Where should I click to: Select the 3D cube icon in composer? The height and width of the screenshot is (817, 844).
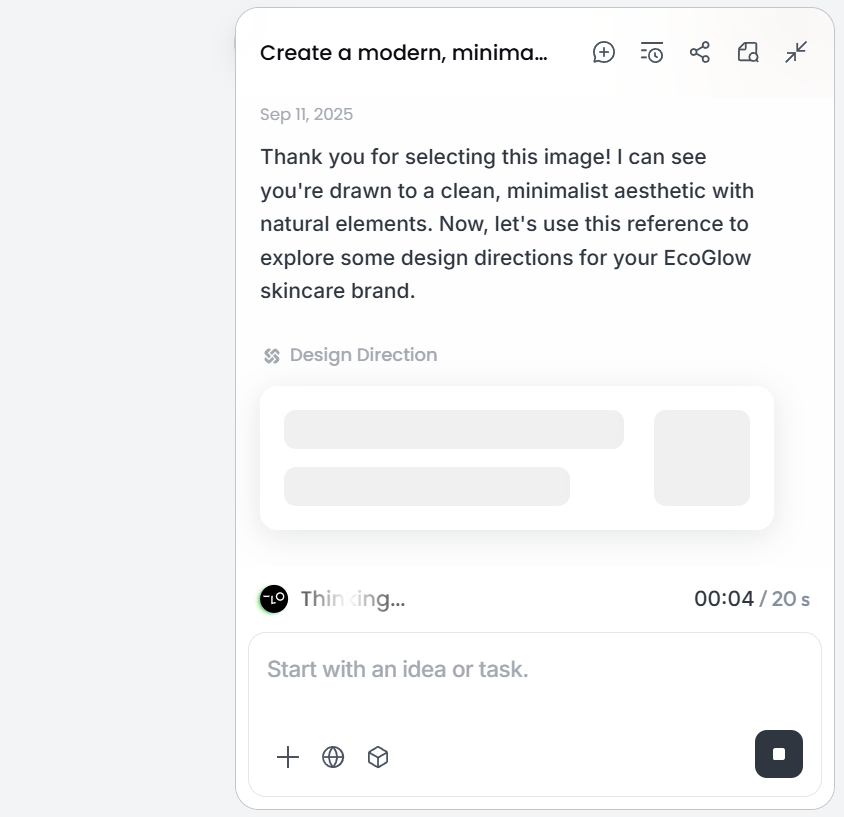click(378, 757)
